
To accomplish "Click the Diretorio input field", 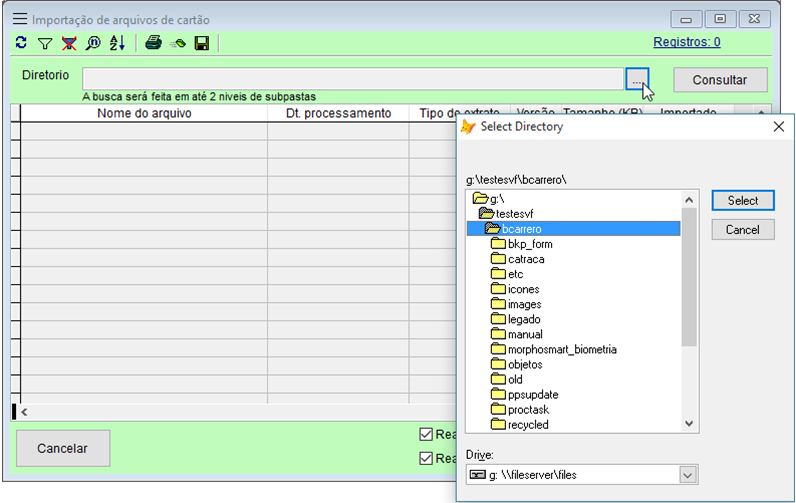I will pos(353,79).
